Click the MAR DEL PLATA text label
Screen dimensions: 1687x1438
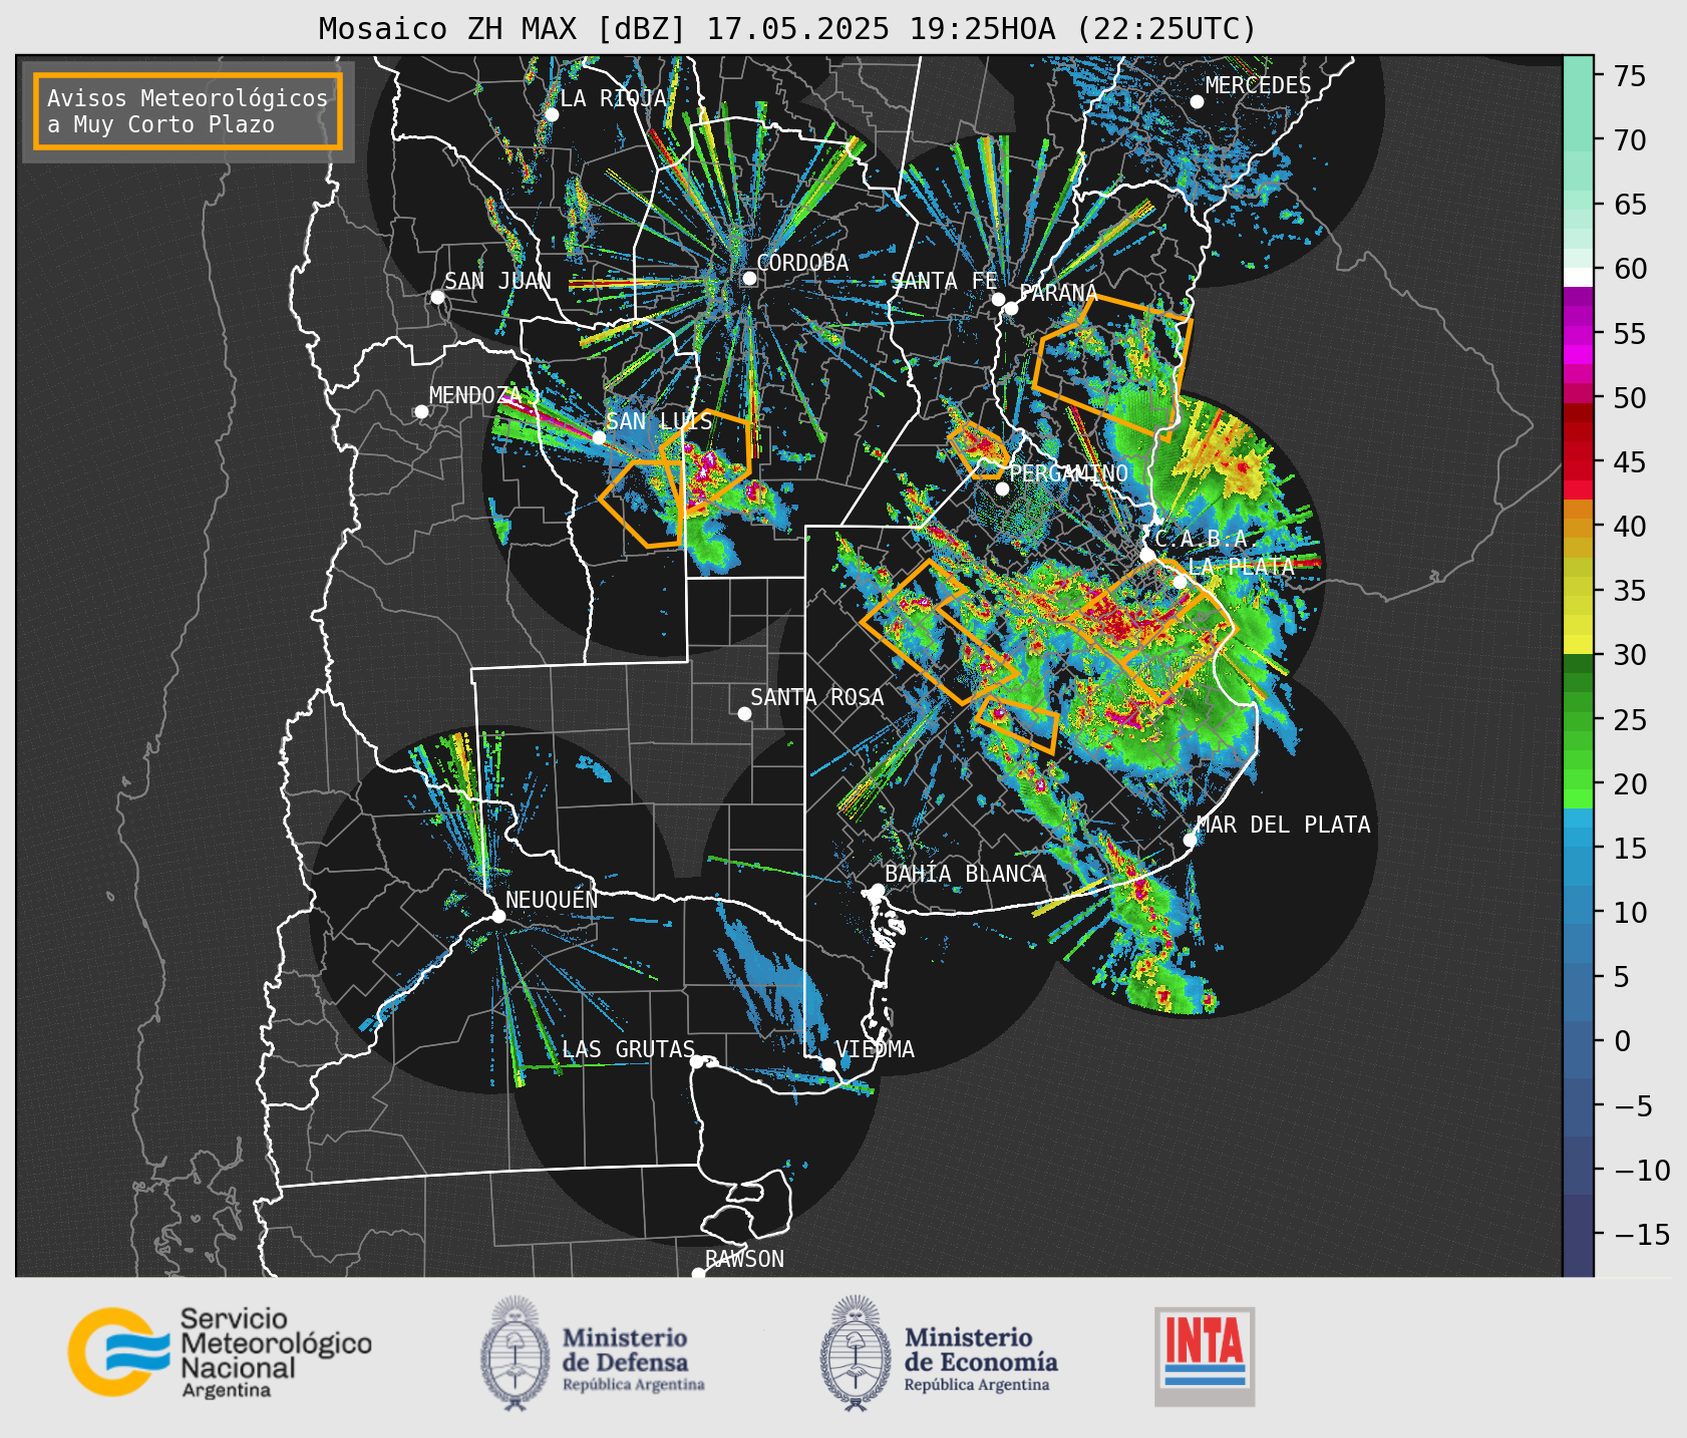[x=1284, y=825]
